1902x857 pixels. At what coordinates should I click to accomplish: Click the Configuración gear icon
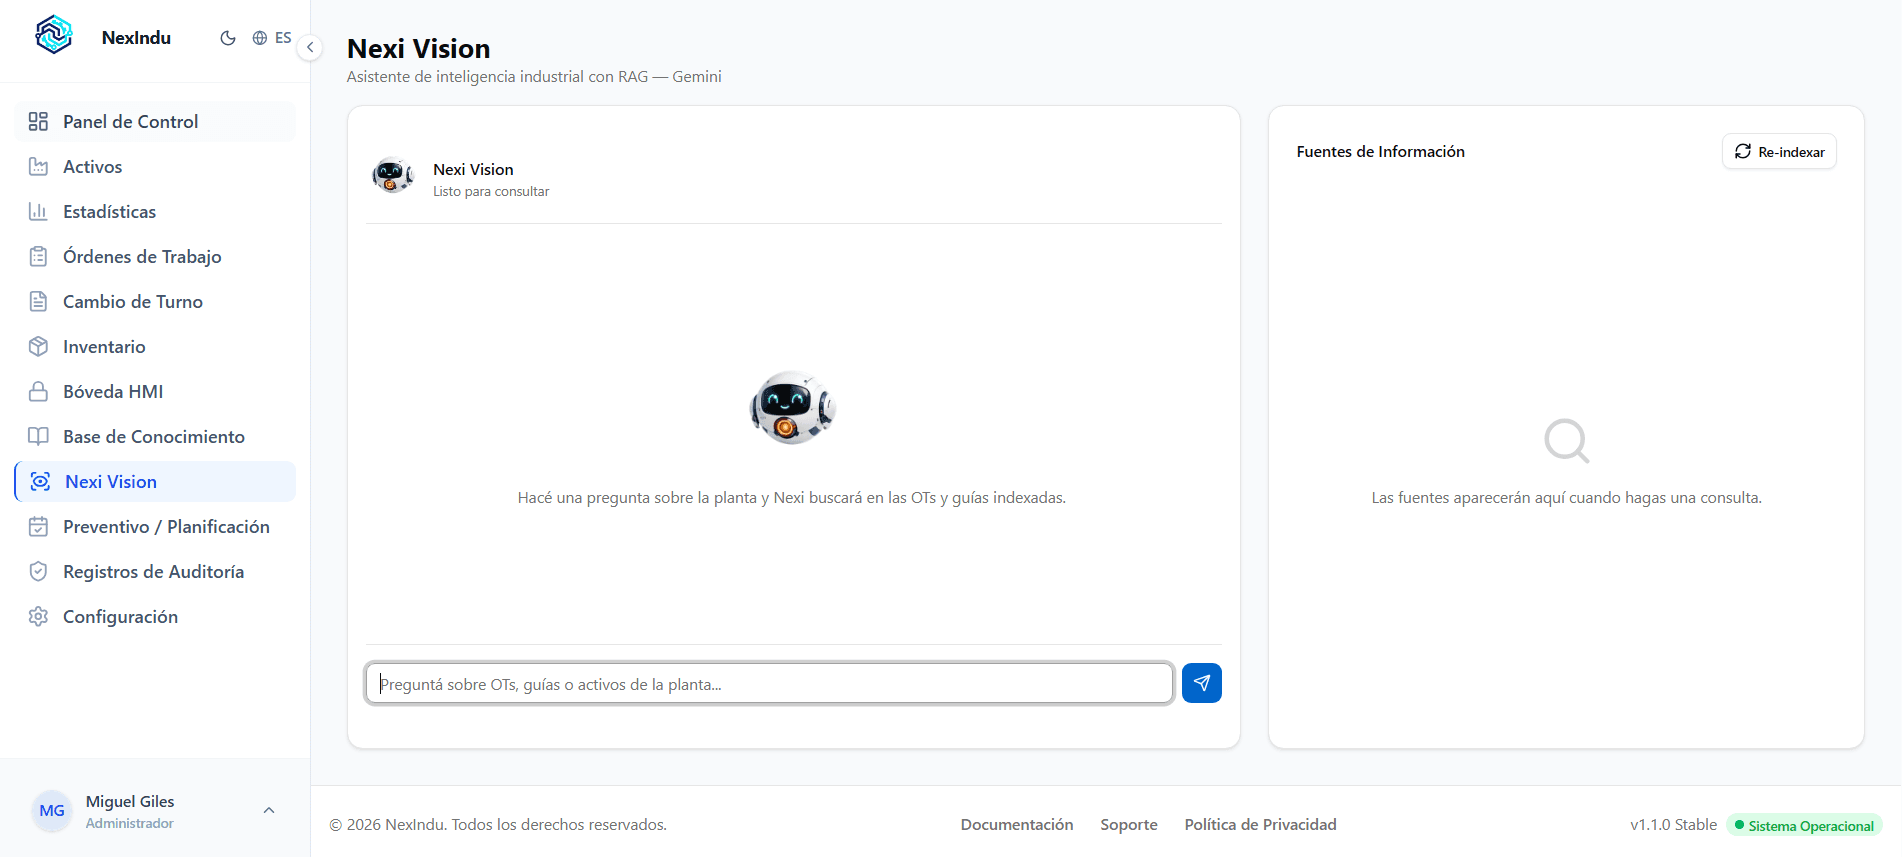(38, 616)
